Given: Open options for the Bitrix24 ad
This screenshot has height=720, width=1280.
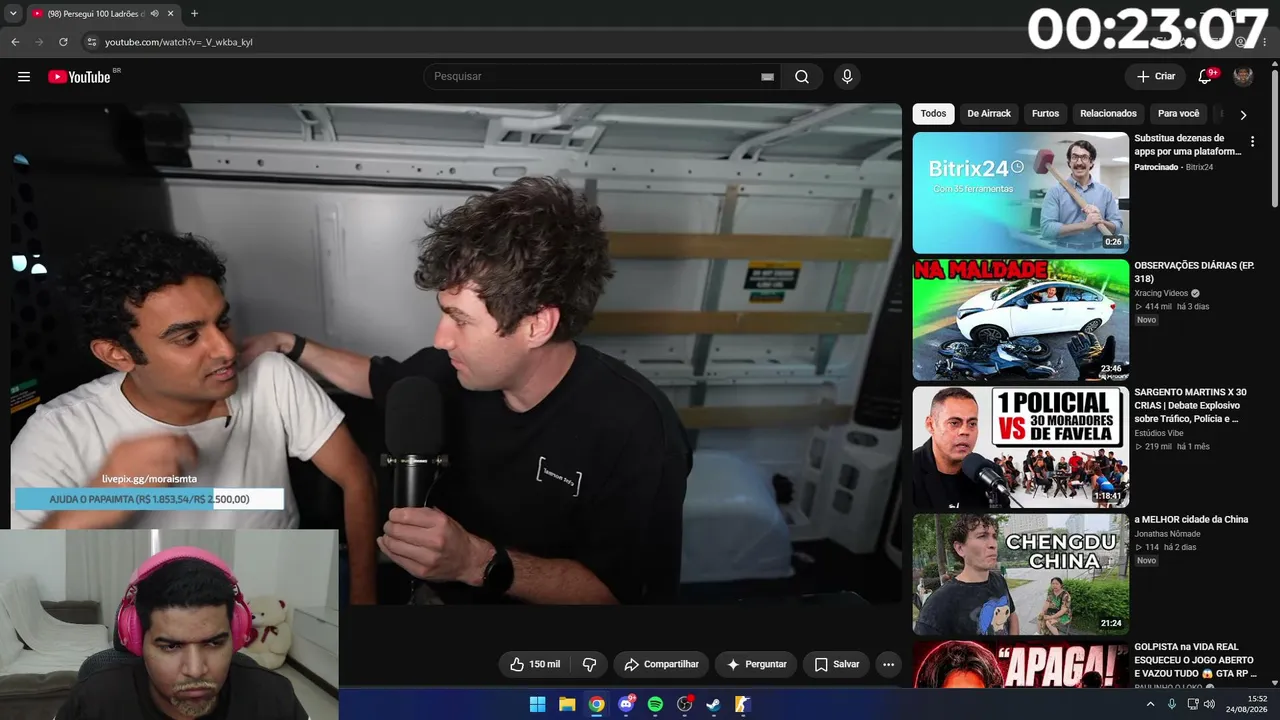Looking at the screenshot, I should [x=1252, y=142].
